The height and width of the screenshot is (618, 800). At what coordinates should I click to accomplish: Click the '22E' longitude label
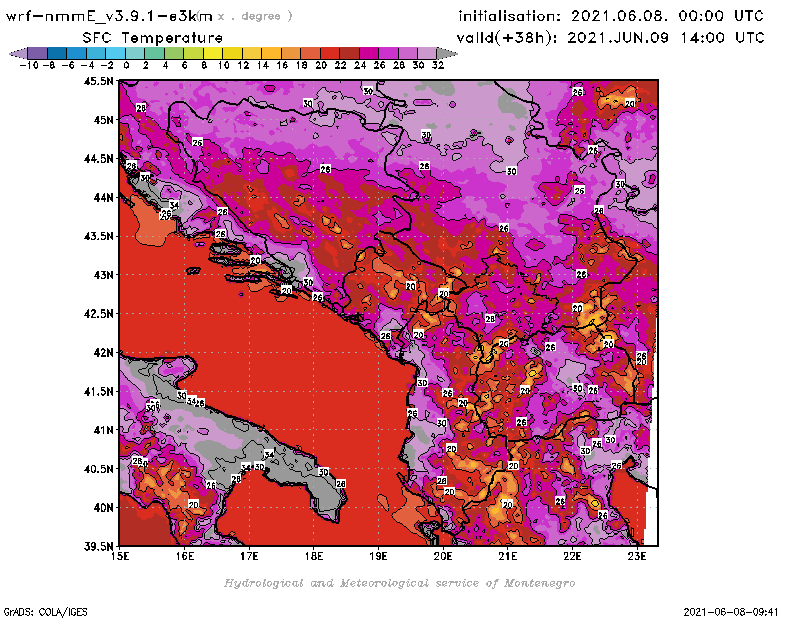[572, 556]
